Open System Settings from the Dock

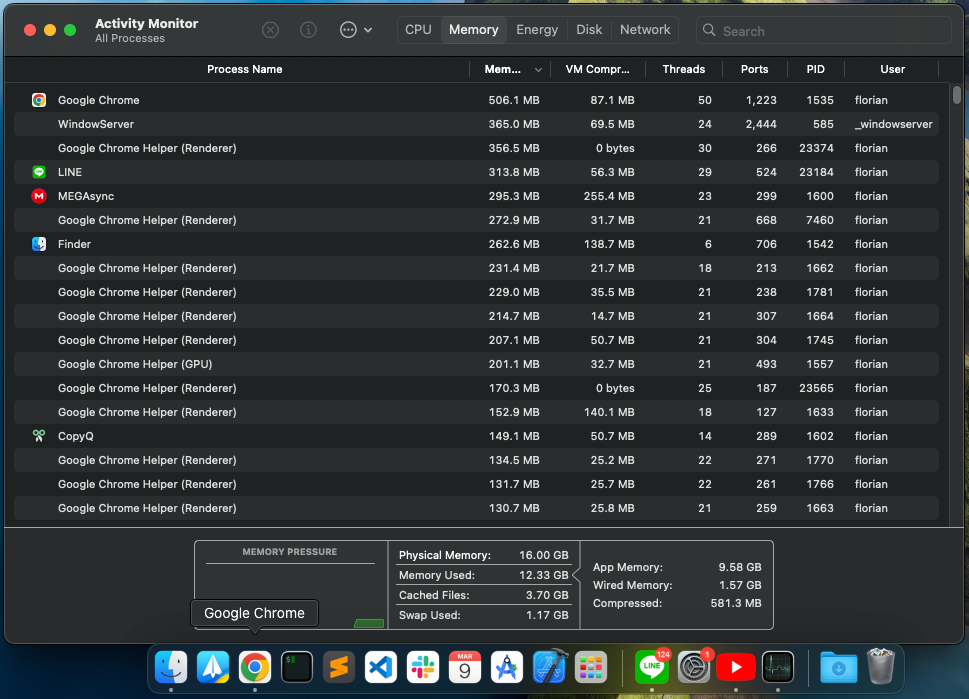coord(694,666)
